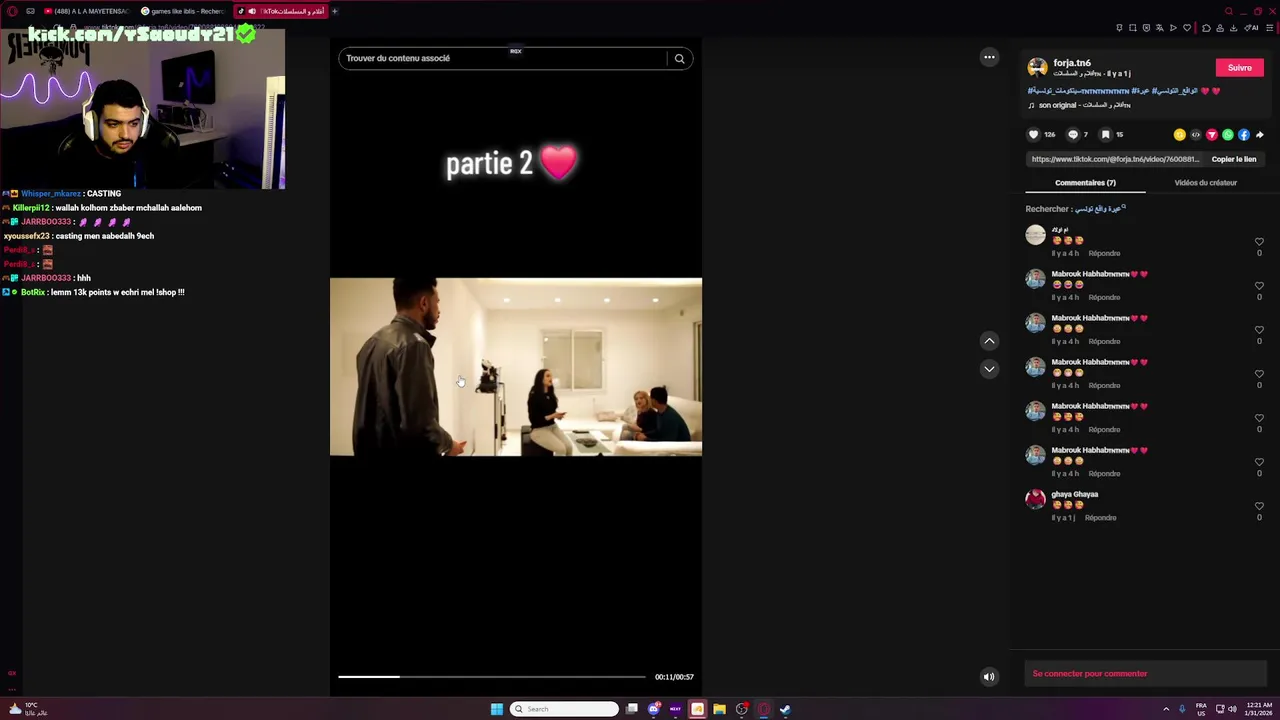Image resolution: width=1280 pixels, height=720 pixels.
Task: Switch to the games like iblis Google tab
Action: tap(182, 11)
